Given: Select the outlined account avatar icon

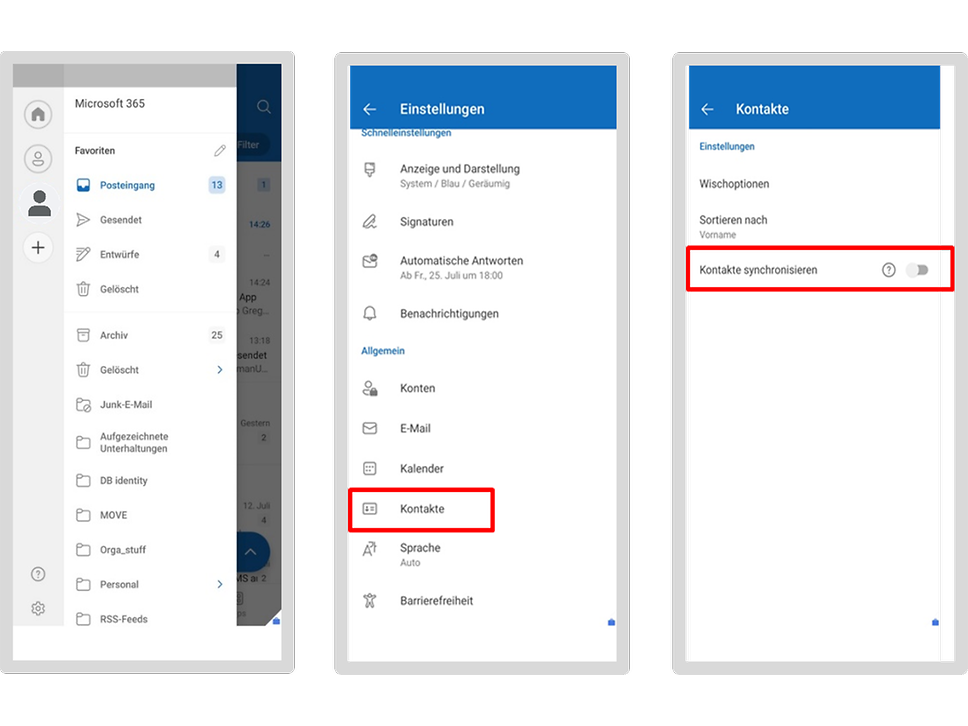Looking at the screenshot, I should (38, 159).
